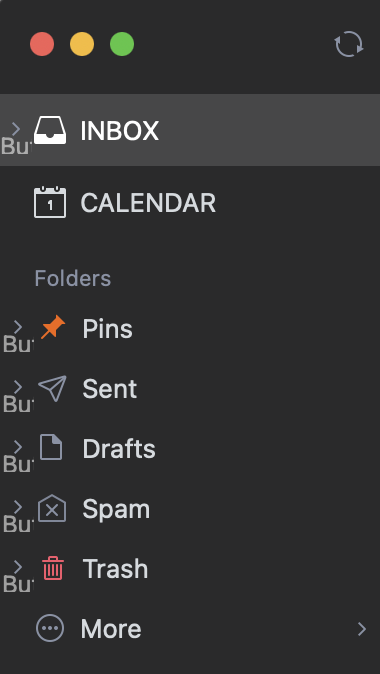
Task: Click the sync refresh icon
Action: point(349,44)
